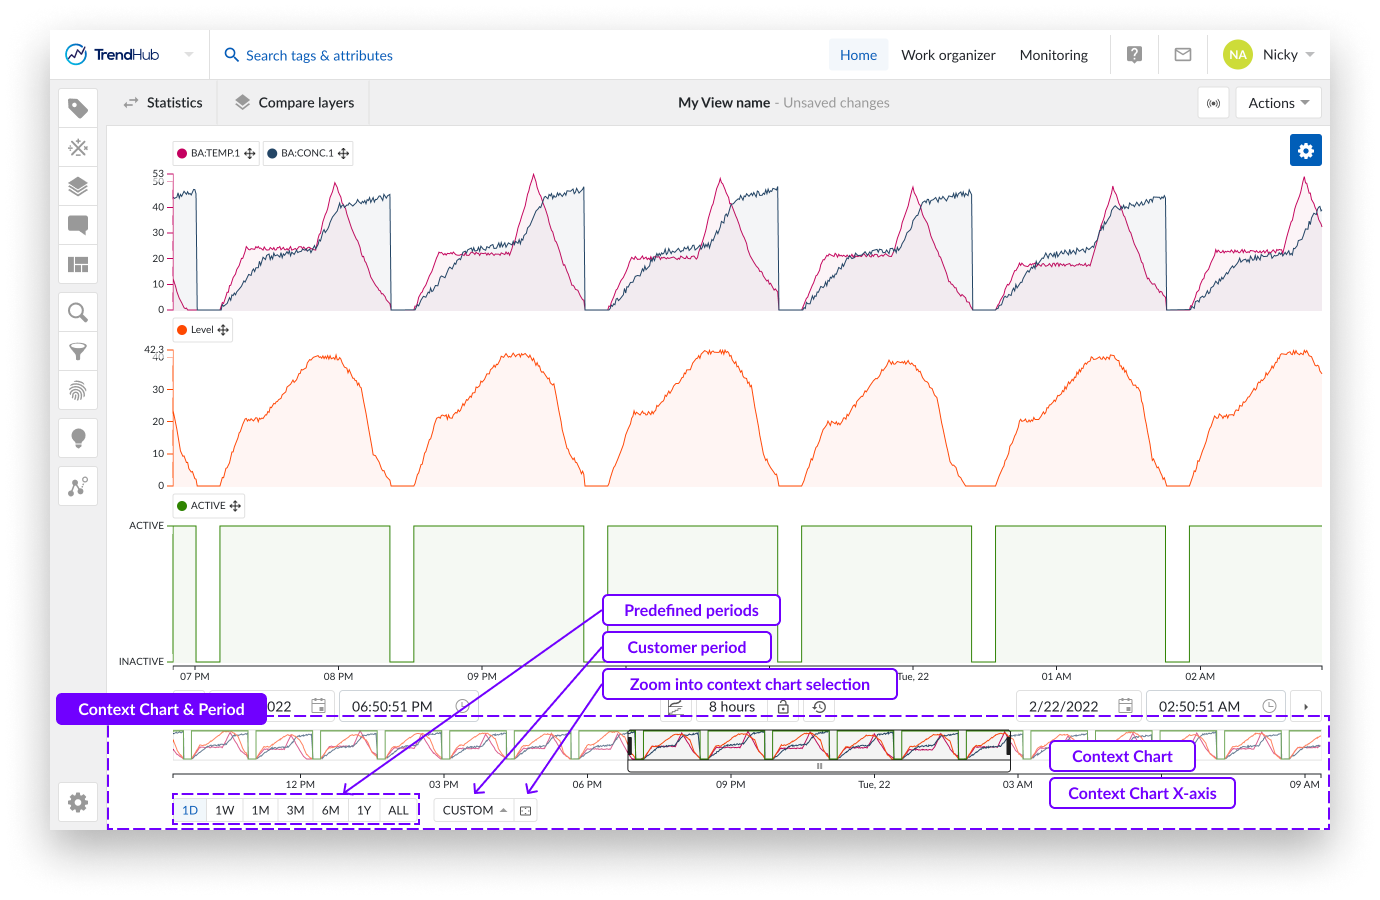
Task: Click the BA:TEMP.1 magenta color dot
Action: click(x=182, y=154)
